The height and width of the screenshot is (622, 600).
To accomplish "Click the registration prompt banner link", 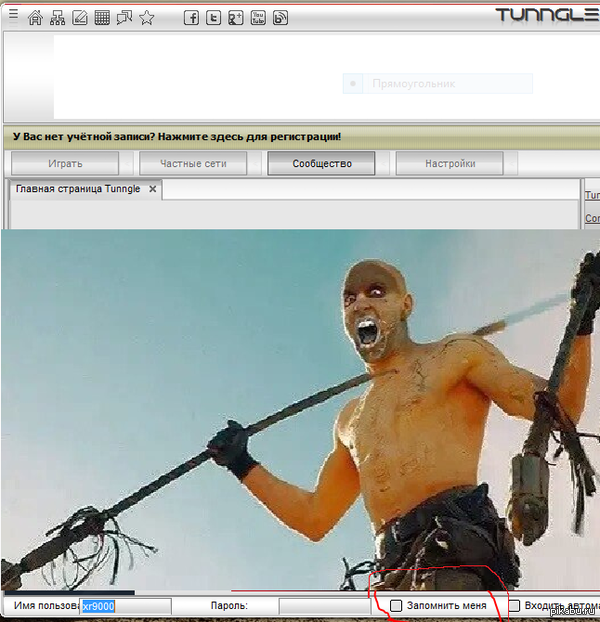I will click(177, 136).
